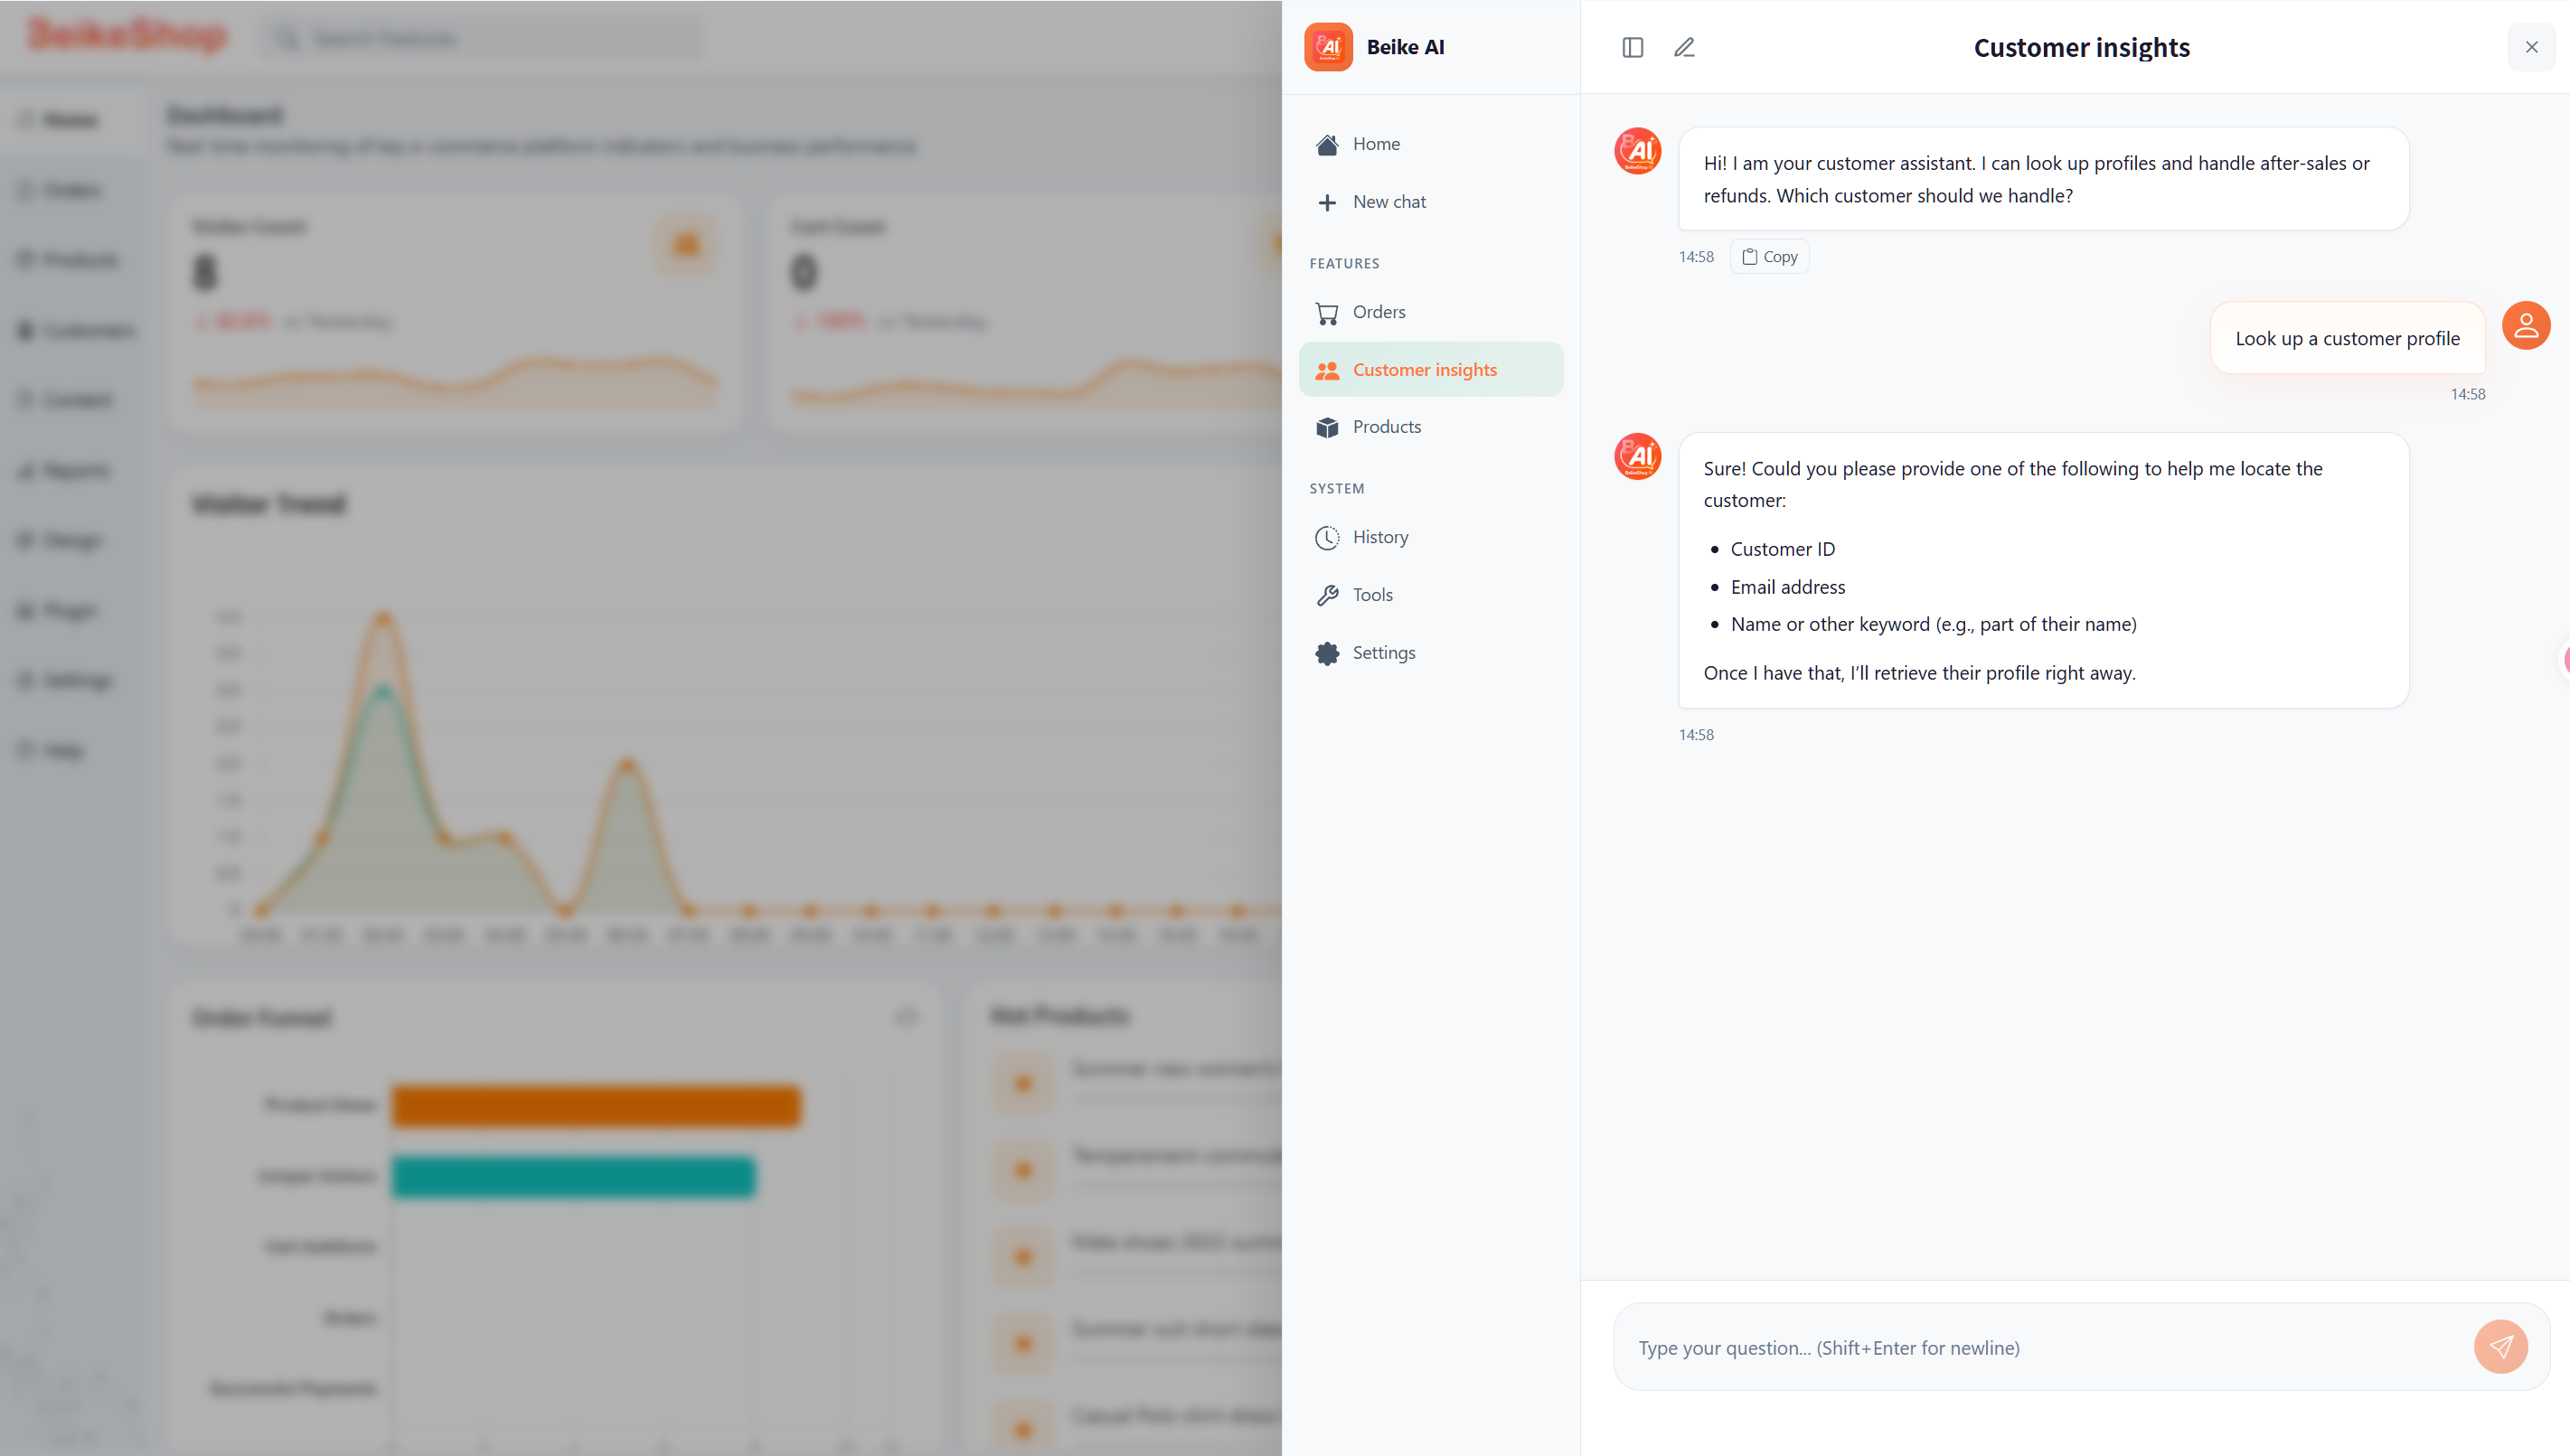The height and width of the screenshot is (1456, 2570).
Task: Open the Products feature
Action: pyautogui.click(x=1431, y=428)
